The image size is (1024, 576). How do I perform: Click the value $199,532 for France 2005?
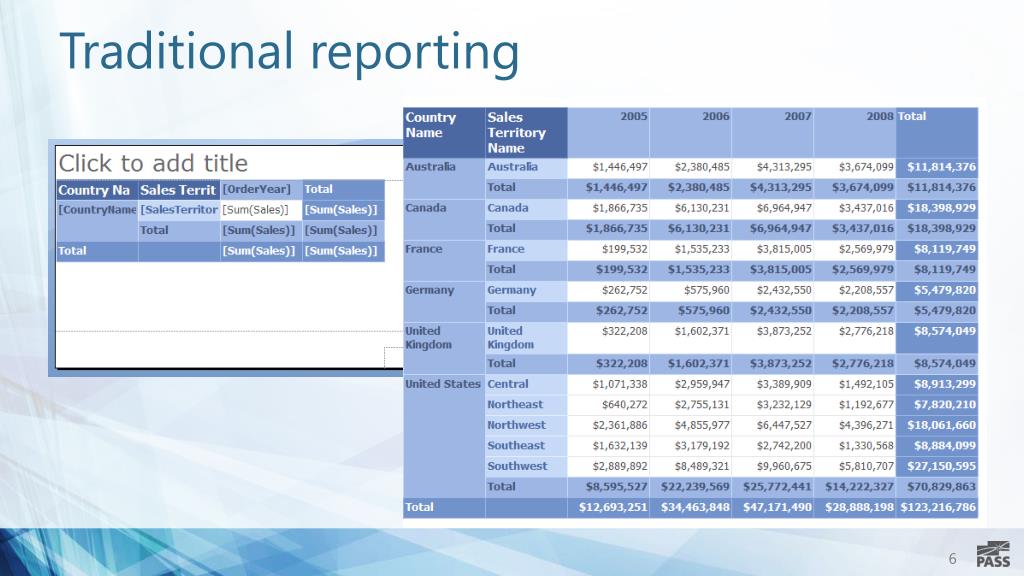point(609,249)
